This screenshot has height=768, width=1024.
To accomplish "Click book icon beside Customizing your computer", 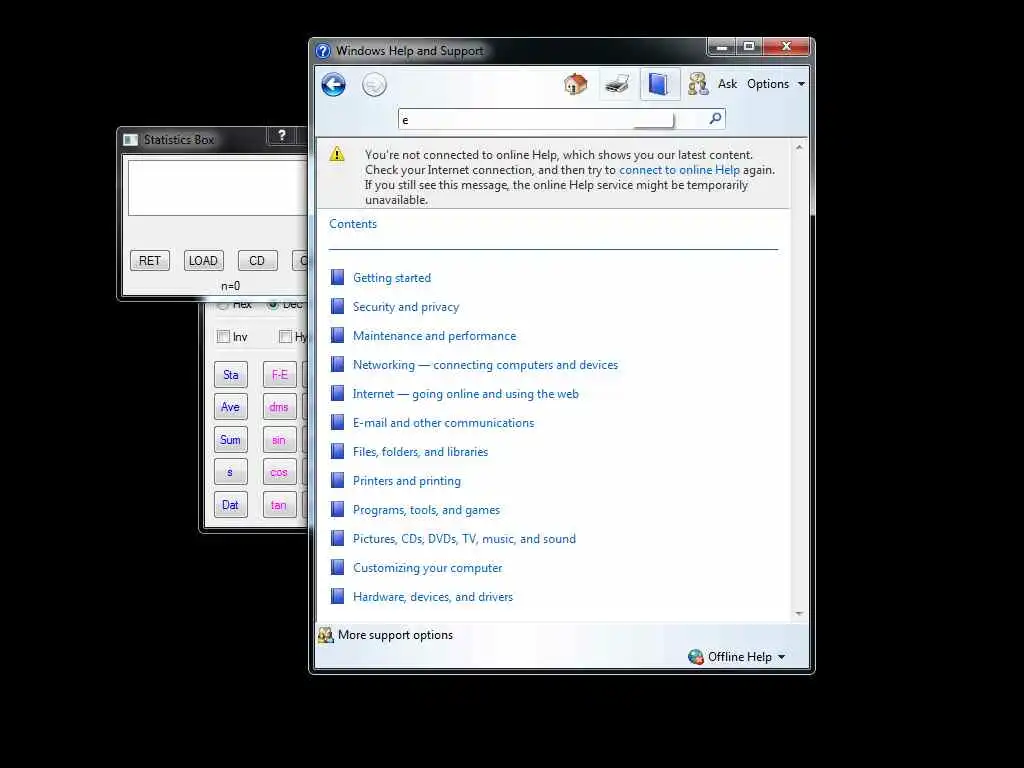I will click(337, 568).
